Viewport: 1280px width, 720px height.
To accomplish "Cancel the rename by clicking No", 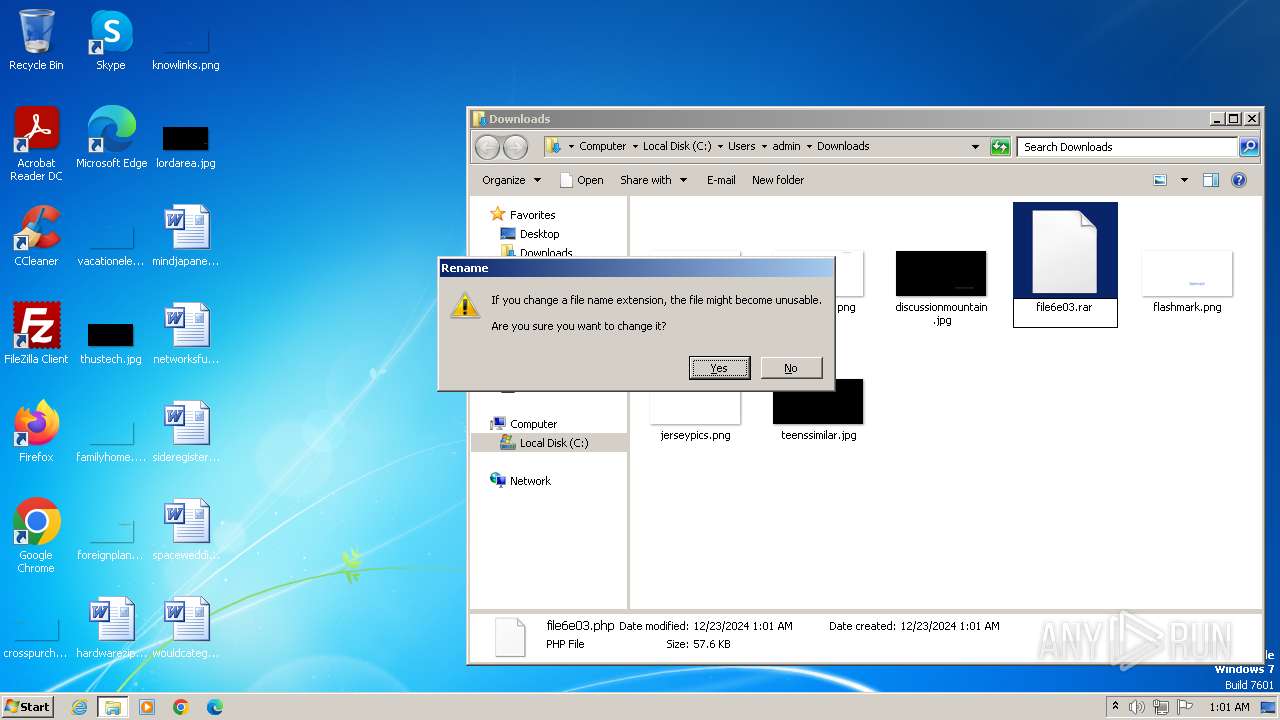I will pyautogui.click(x=791, y=368).
